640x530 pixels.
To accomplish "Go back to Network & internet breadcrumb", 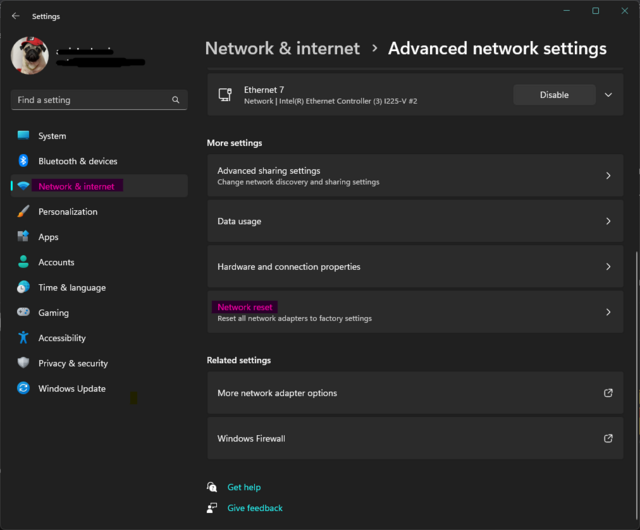I will coord(282,48).
